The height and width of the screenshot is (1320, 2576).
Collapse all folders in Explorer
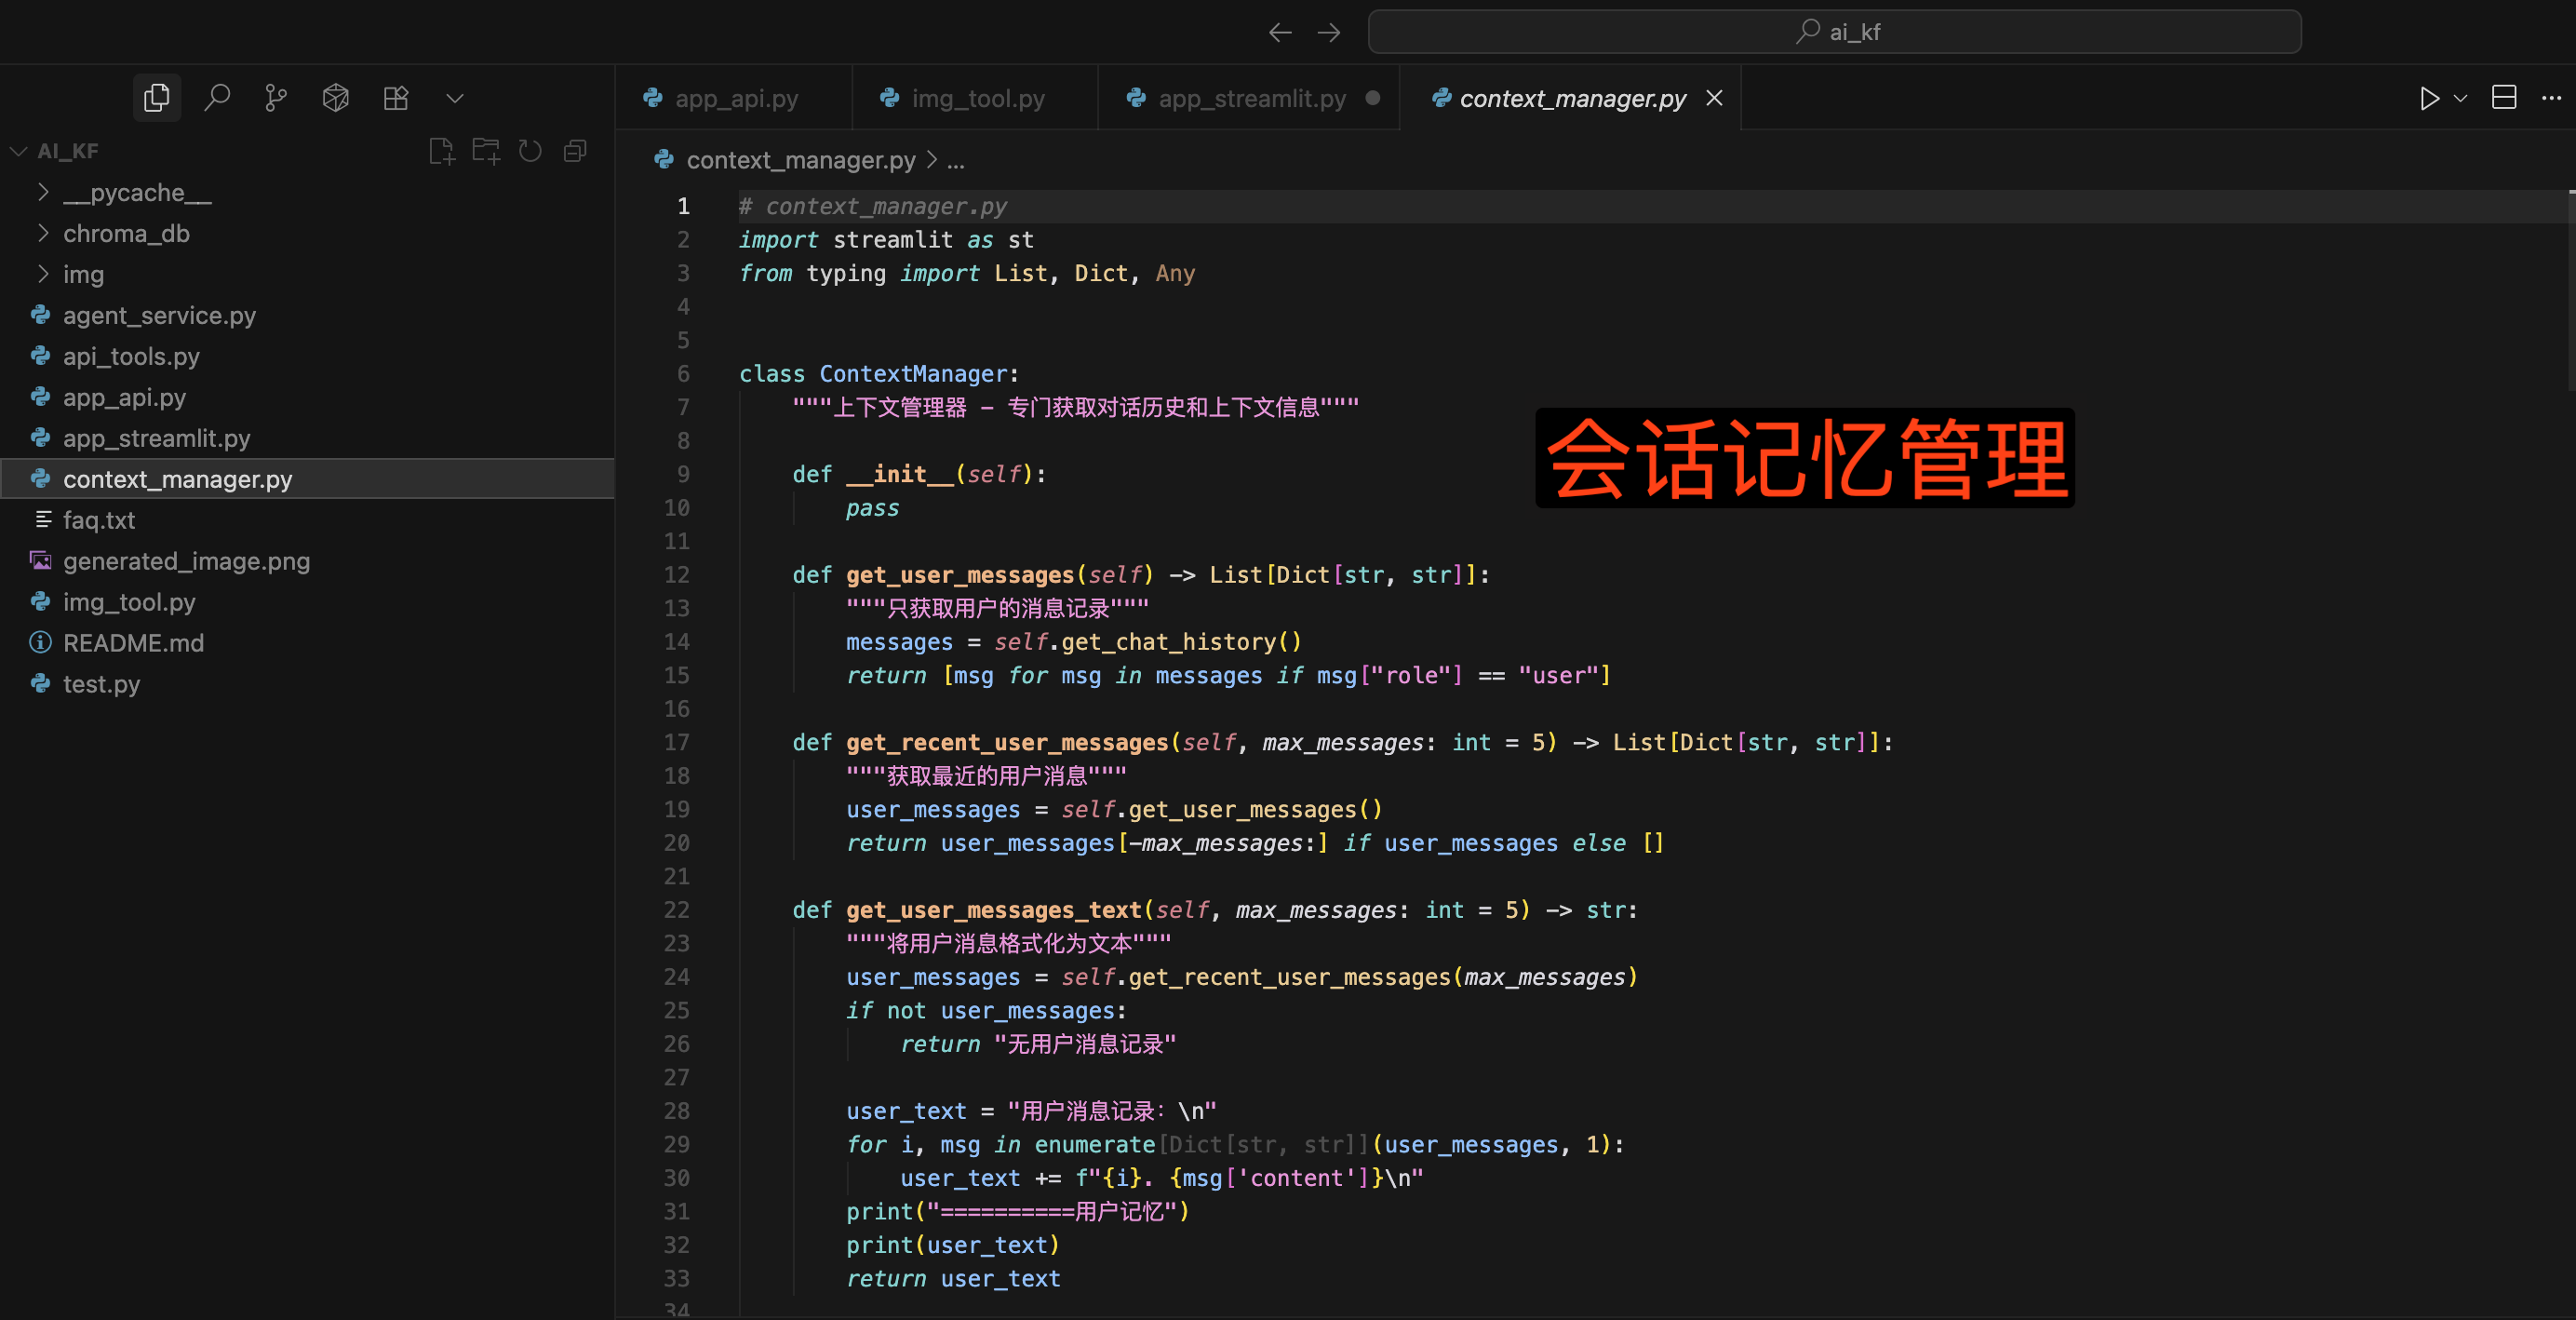pos(574,151)
